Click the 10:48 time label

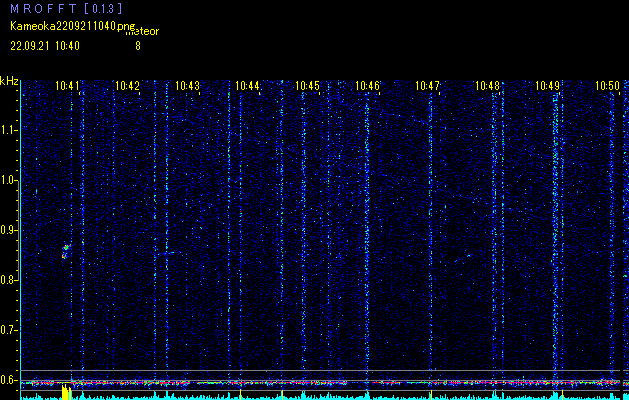pos(488,86)
